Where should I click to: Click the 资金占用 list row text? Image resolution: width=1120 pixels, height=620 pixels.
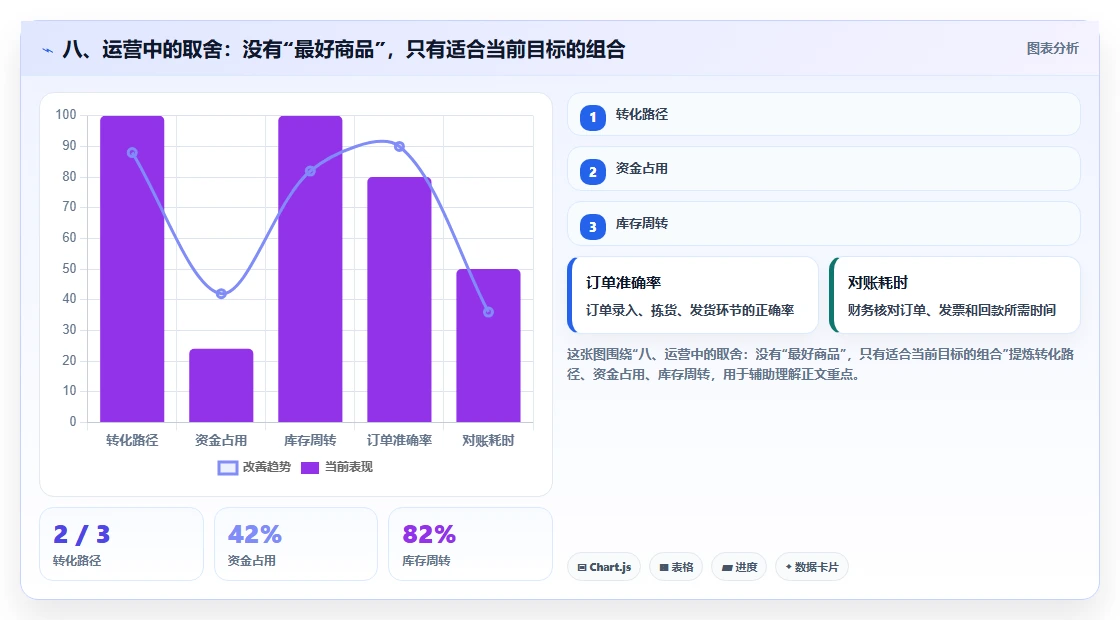[641, 169]
